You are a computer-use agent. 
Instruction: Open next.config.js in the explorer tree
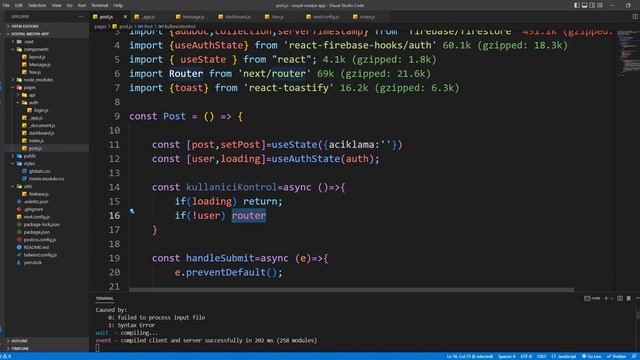tap(37, 217)
